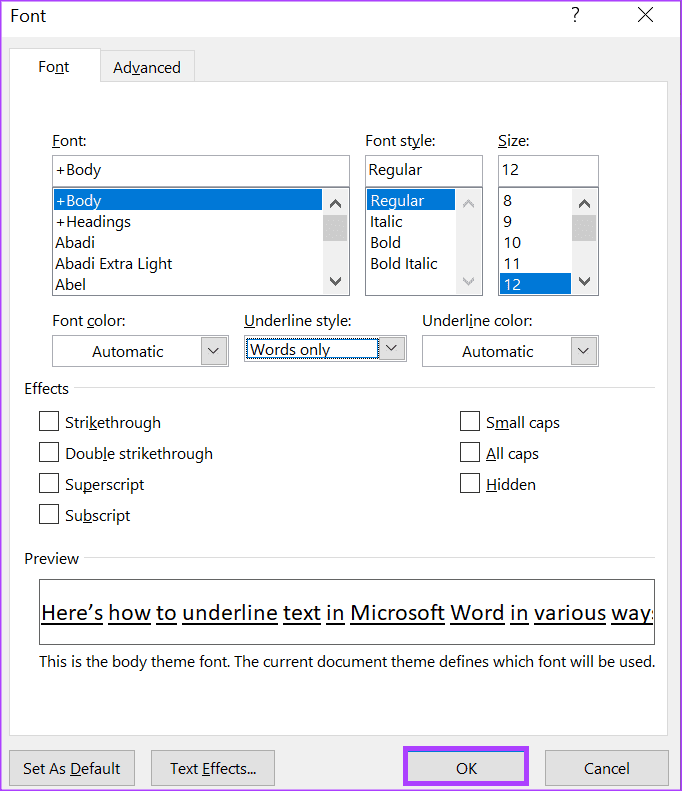
Task: Click the Set As Default button
Action: 72,768
